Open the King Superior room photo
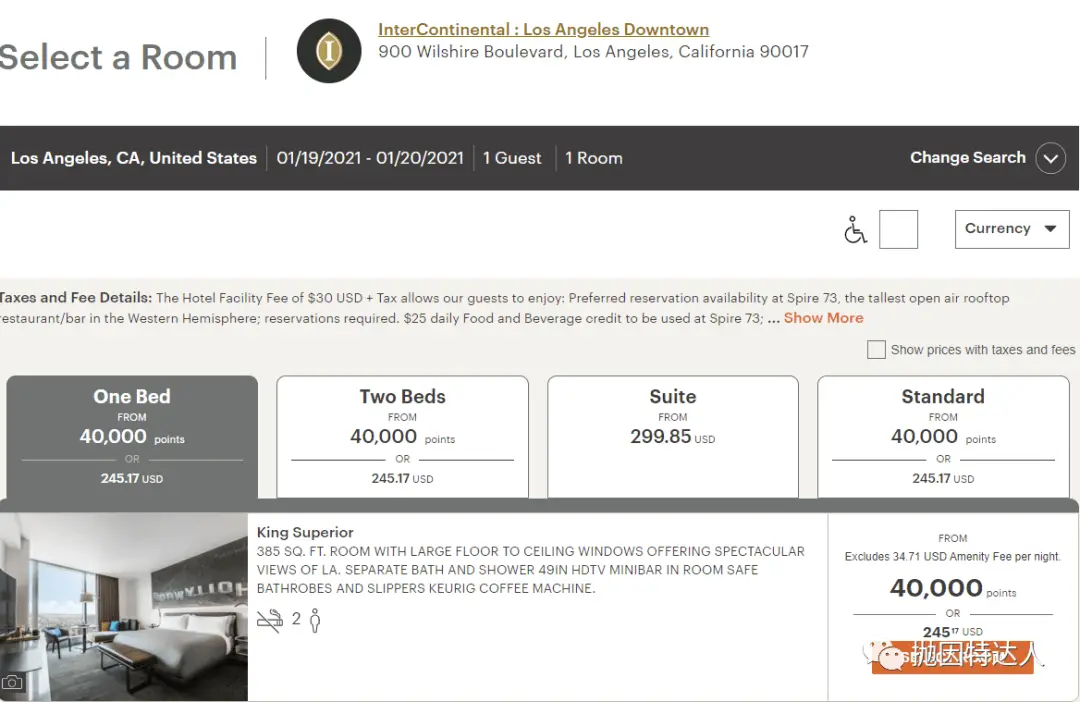This screenshot has height=702, width=1080. point(124,606)
